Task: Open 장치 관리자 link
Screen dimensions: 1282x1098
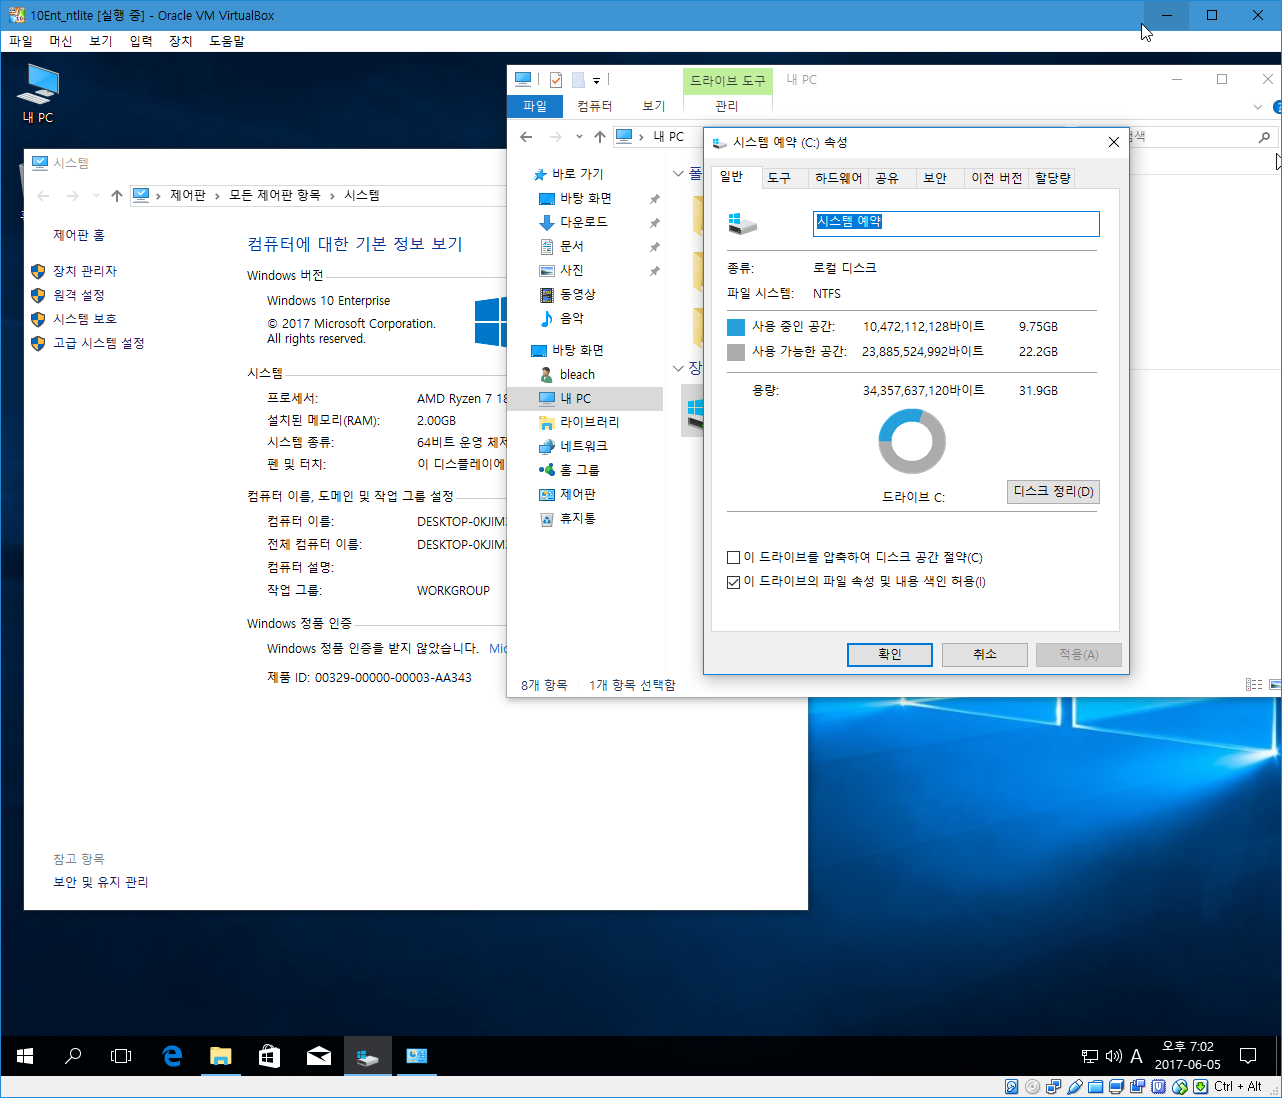Action: (85, 271)
